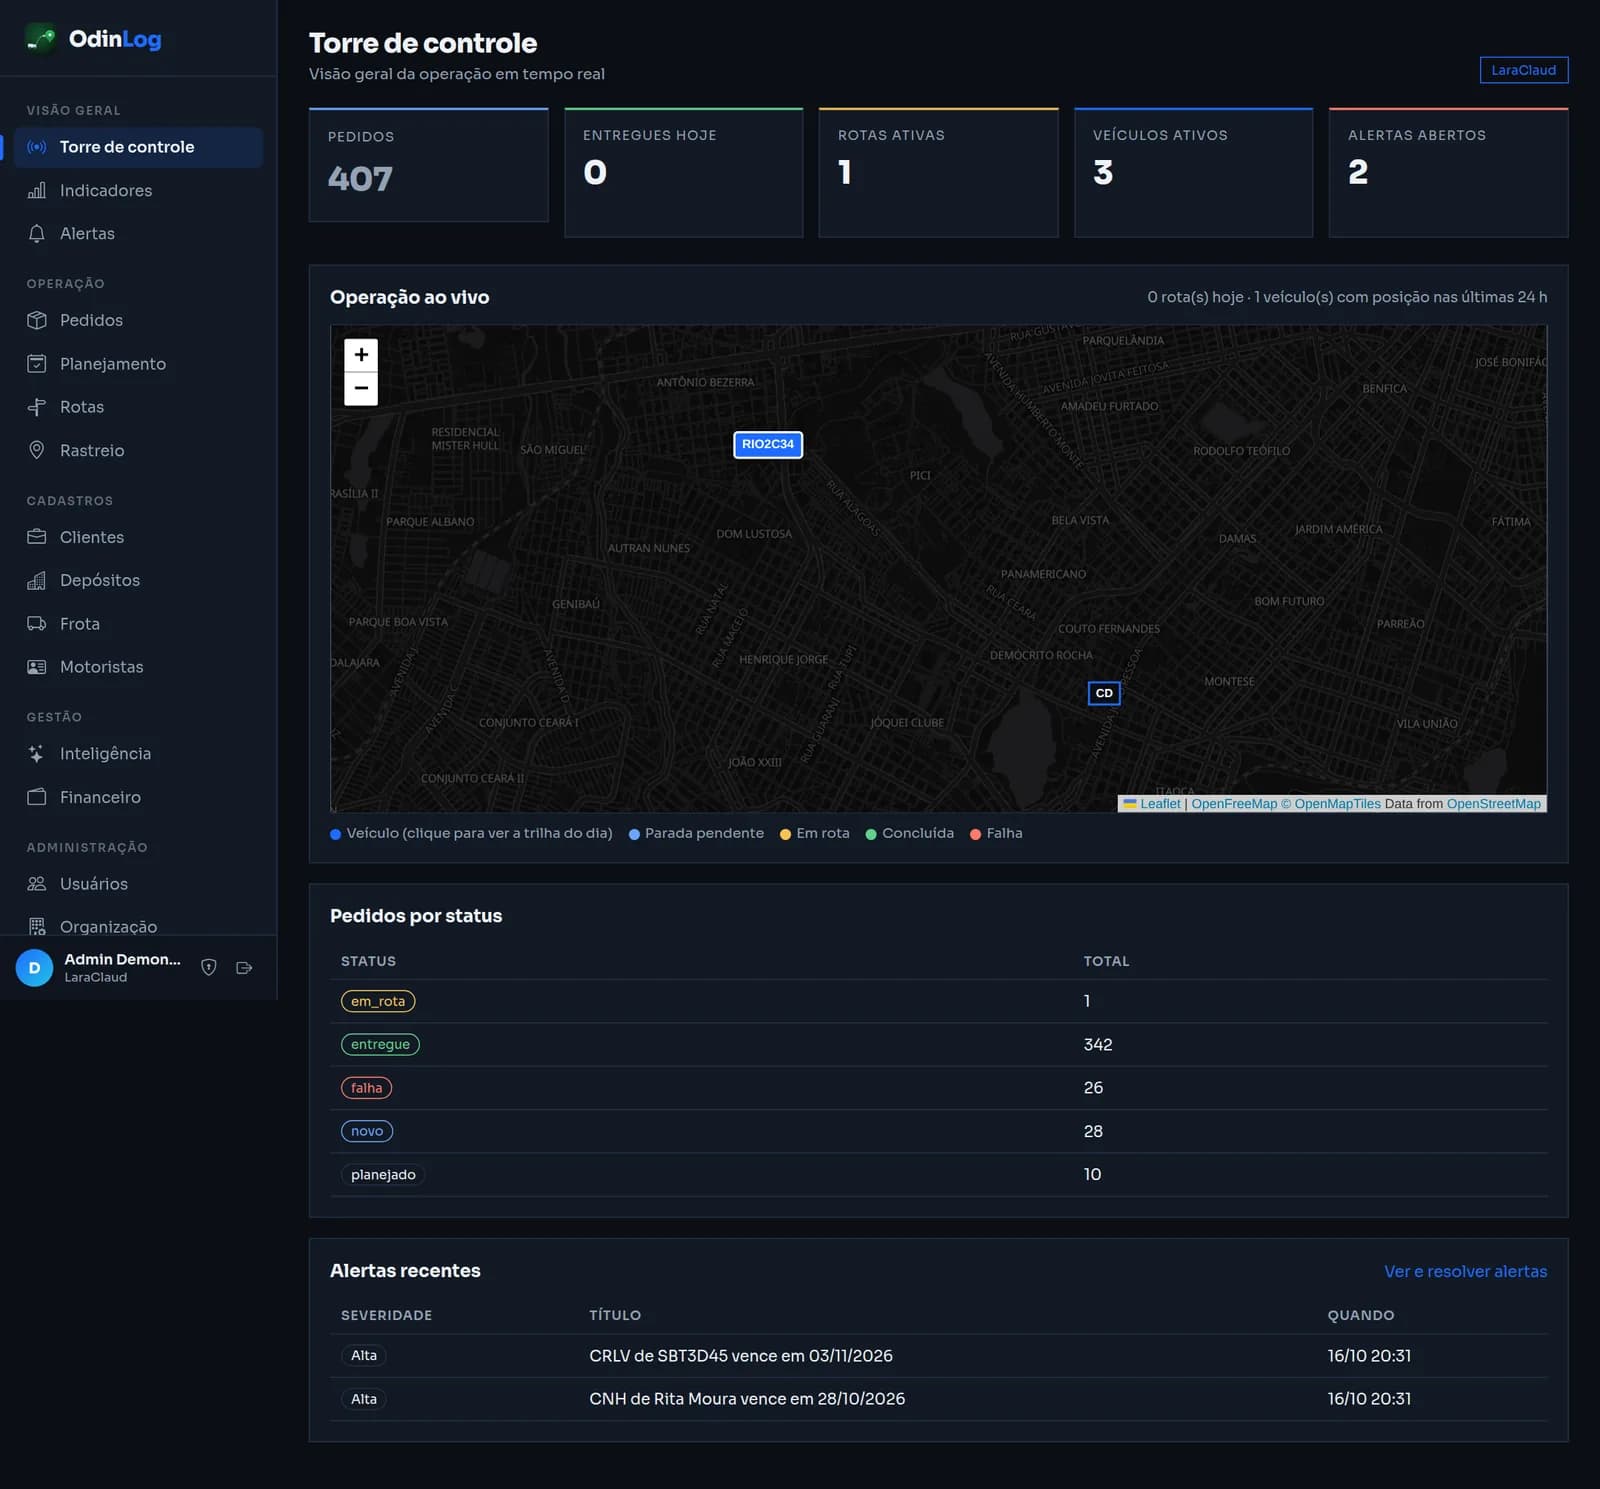This screenshot has width=1600, height=1489.
Task: Open Frota using the truck icon
Action: (x=37, y=623)
